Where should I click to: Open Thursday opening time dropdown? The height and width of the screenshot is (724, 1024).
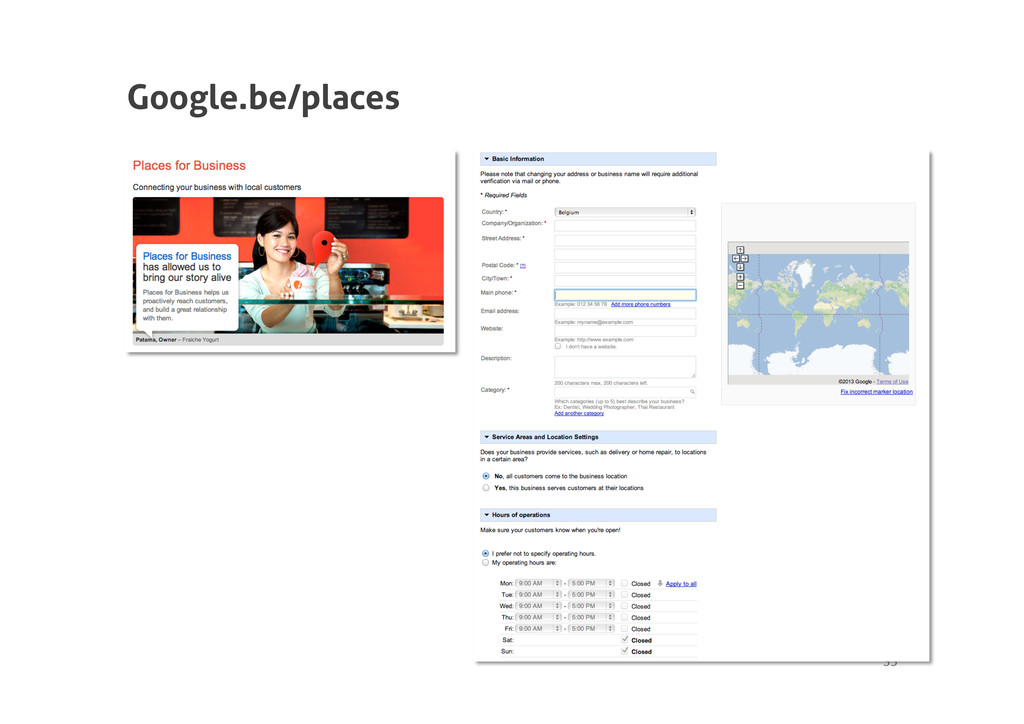coord(538,617)
